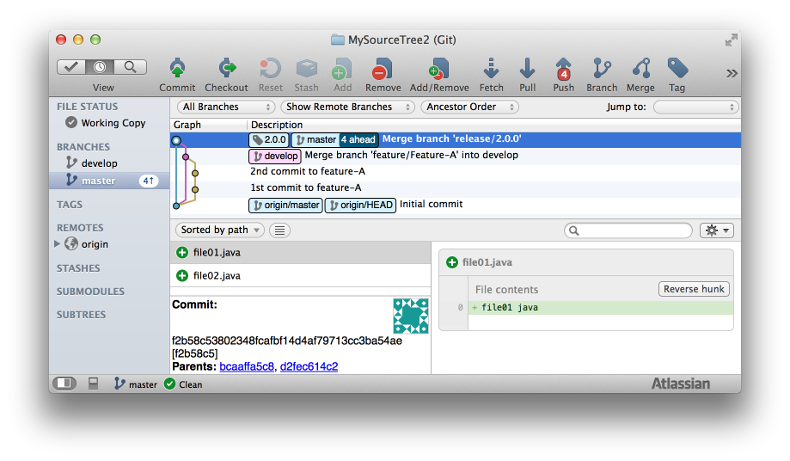The image size is (790, 461).
Task: Select the '1st commit to feature-A' row
Action: pyautogui.click(x=455, y=188)
